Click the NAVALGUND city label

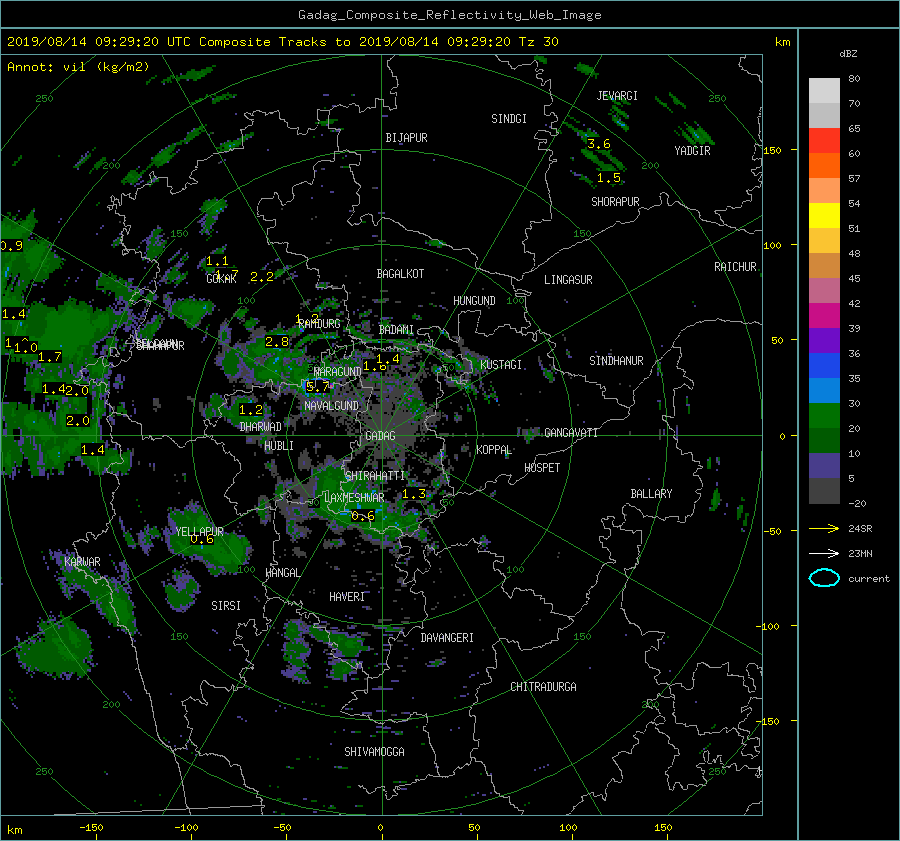[331, 406]
